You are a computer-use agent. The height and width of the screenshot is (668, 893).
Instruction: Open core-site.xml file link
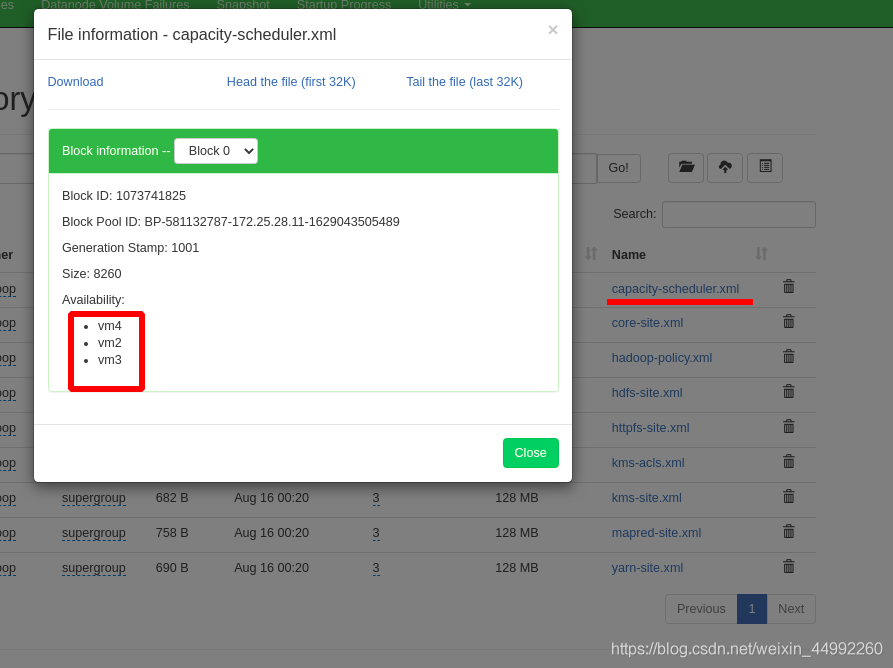click(x=648, y=323)
